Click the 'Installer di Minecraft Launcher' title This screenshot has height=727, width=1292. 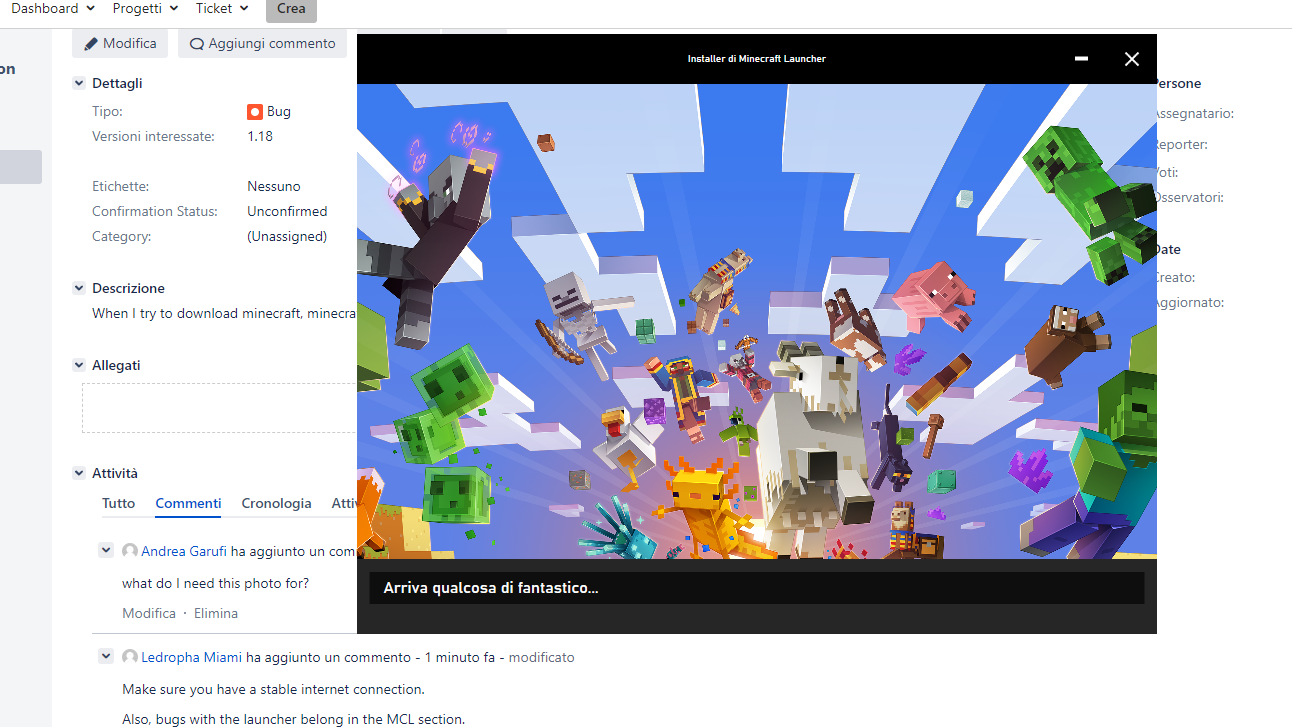tap(757, 59)
